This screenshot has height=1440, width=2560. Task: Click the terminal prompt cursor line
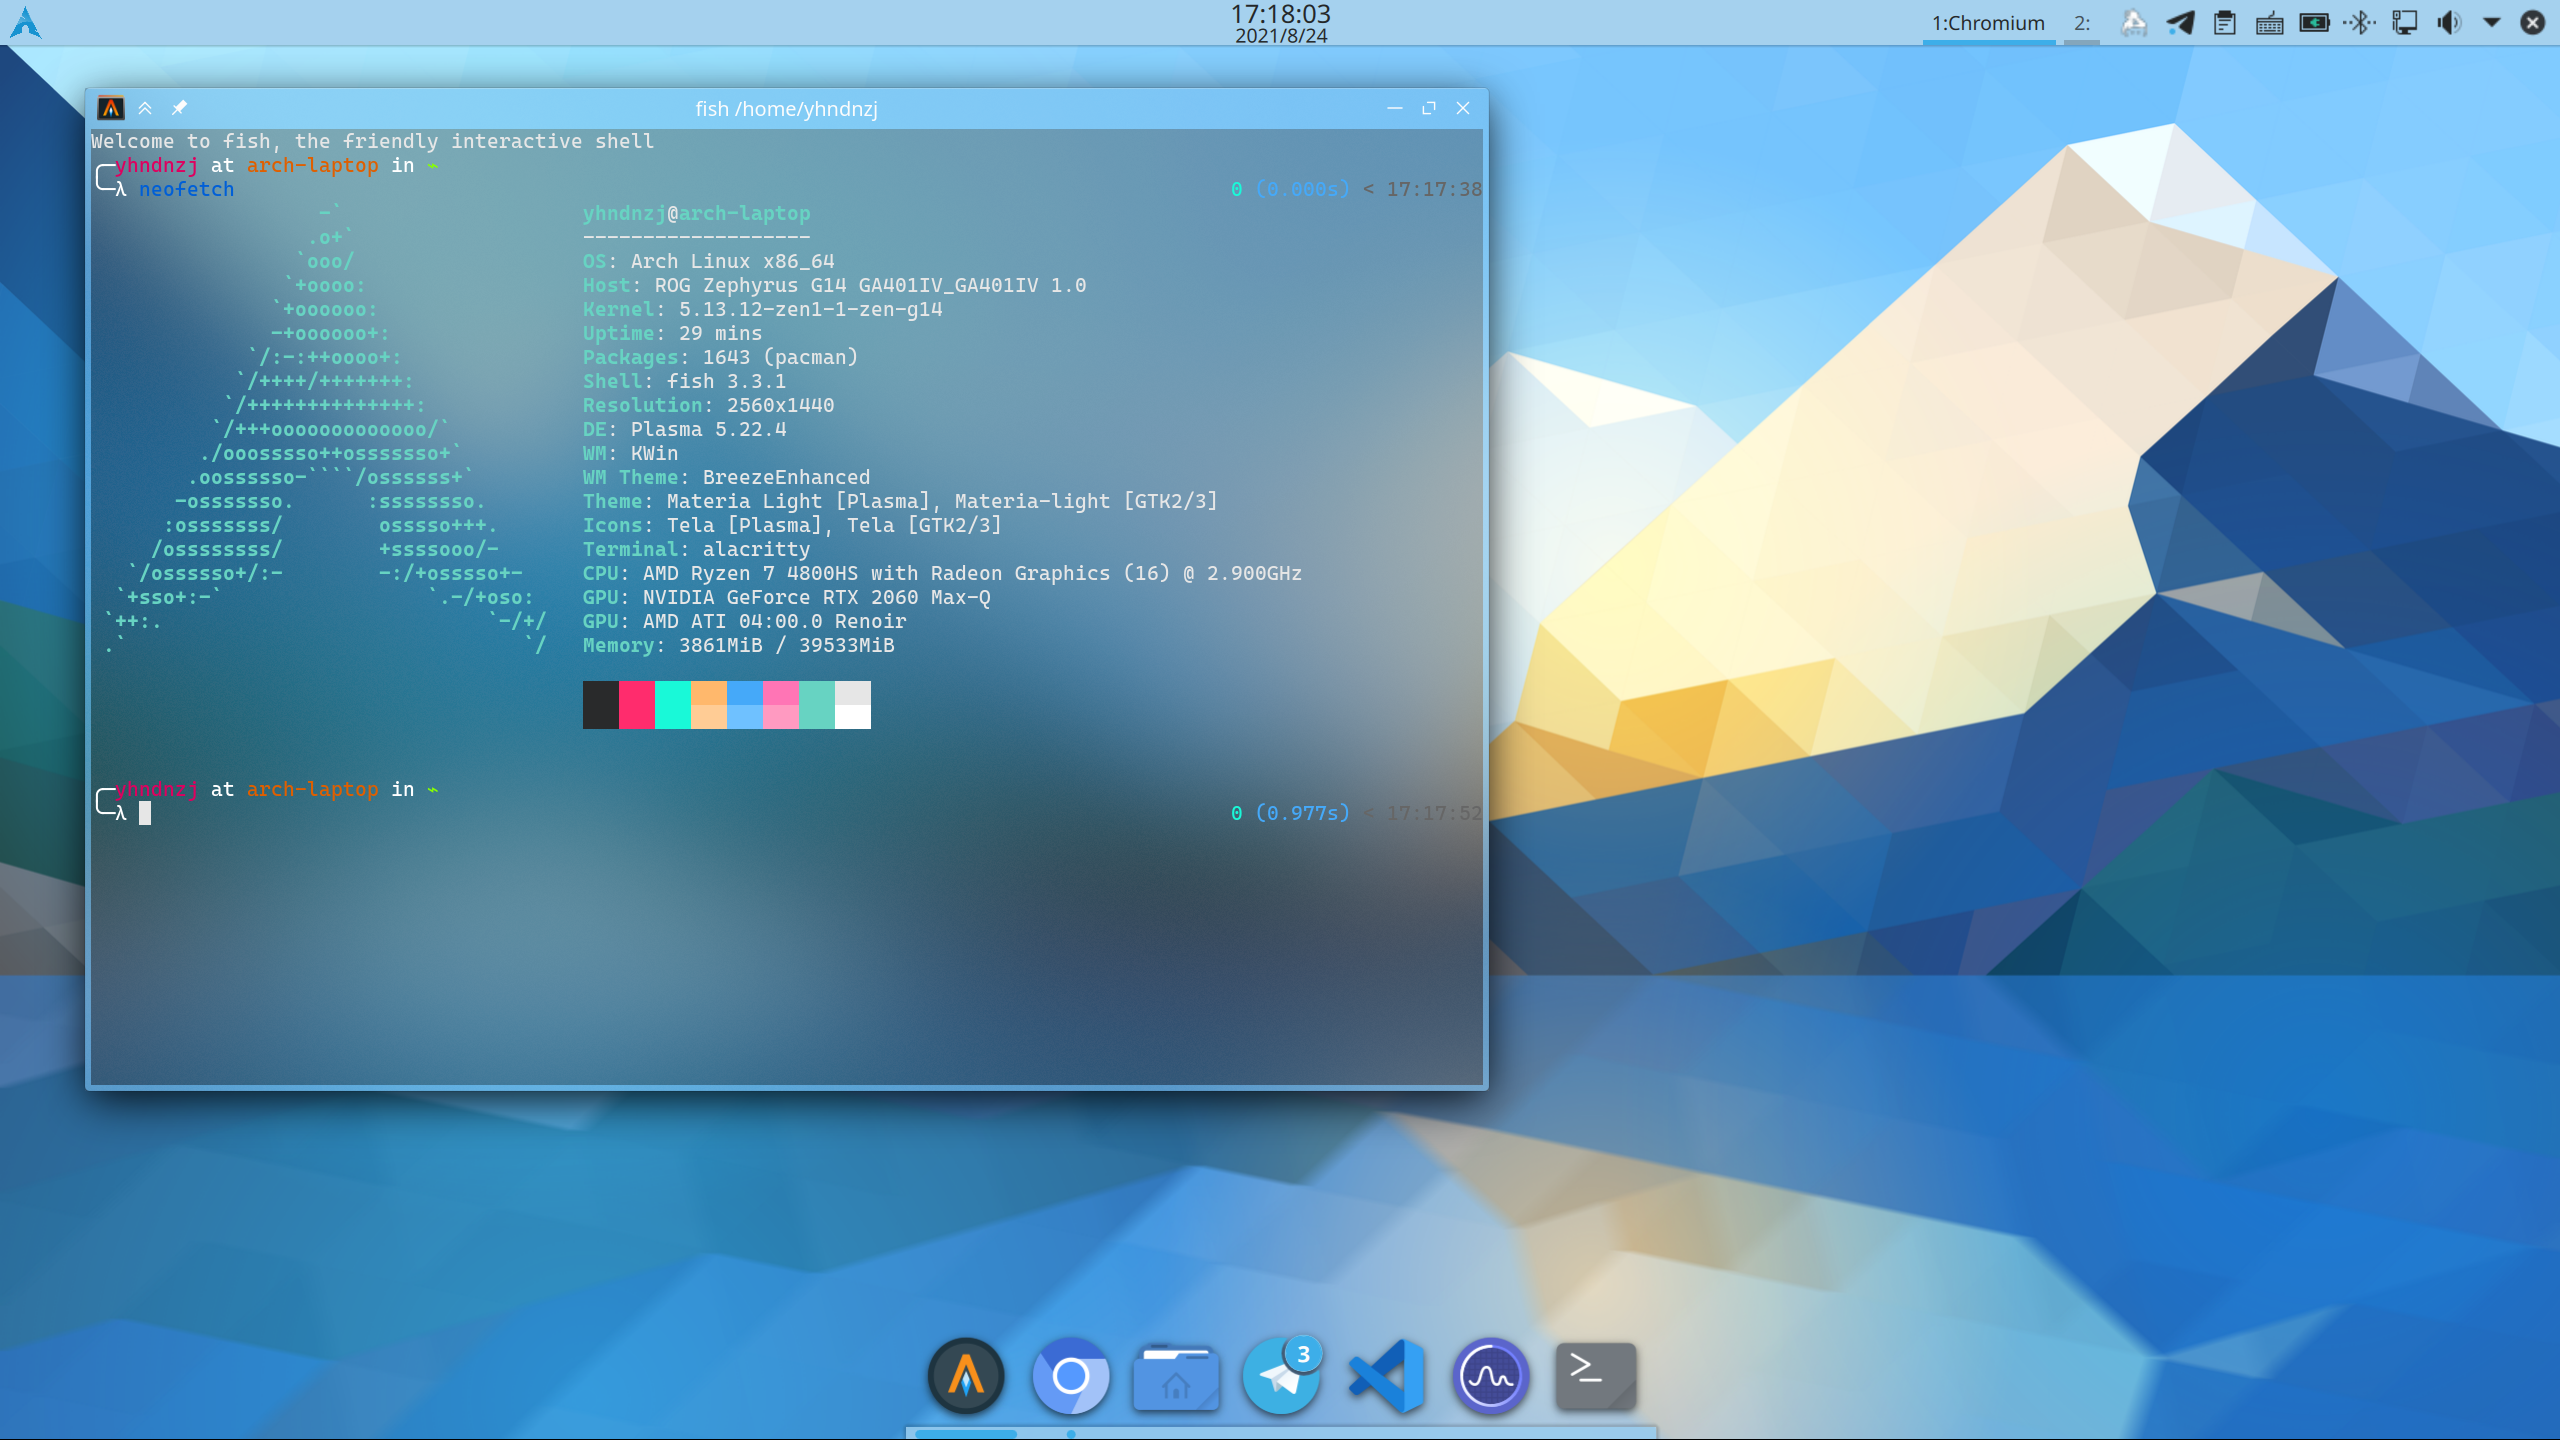[145, 813]
